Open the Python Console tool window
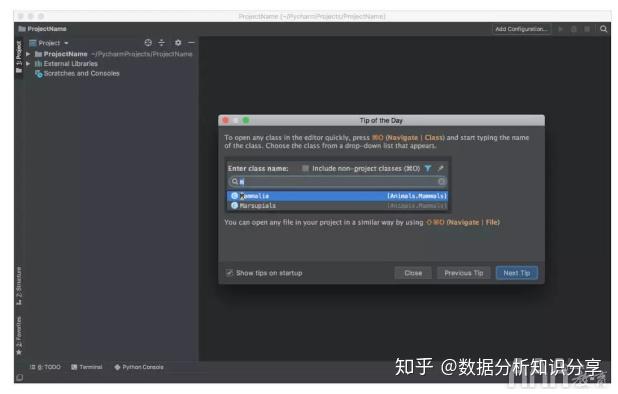The height and width of the screenshot is (394, 618). tap(139, 367)
